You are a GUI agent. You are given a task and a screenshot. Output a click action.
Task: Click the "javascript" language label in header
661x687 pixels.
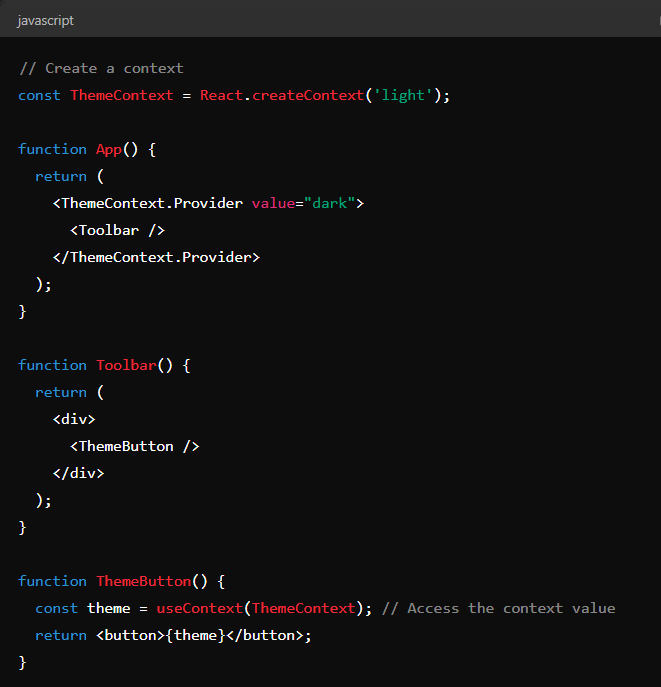(x=46, y=21)
